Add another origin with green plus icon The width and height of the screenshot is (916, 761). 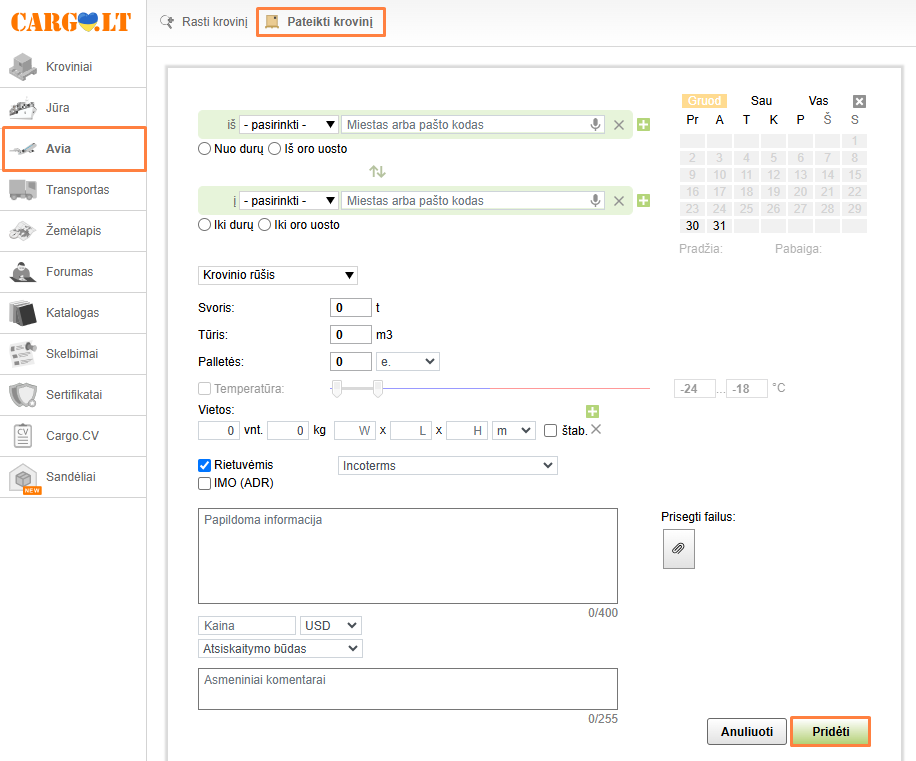[643, 125]
